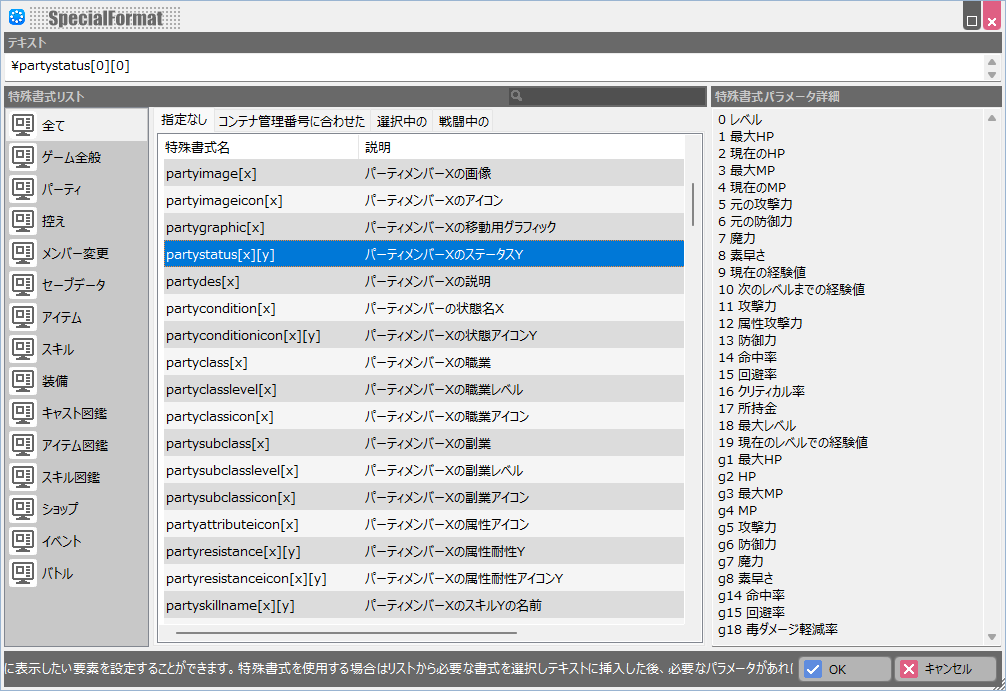Select the バトル category icon

pyautogui.click(x=23, y=573)
